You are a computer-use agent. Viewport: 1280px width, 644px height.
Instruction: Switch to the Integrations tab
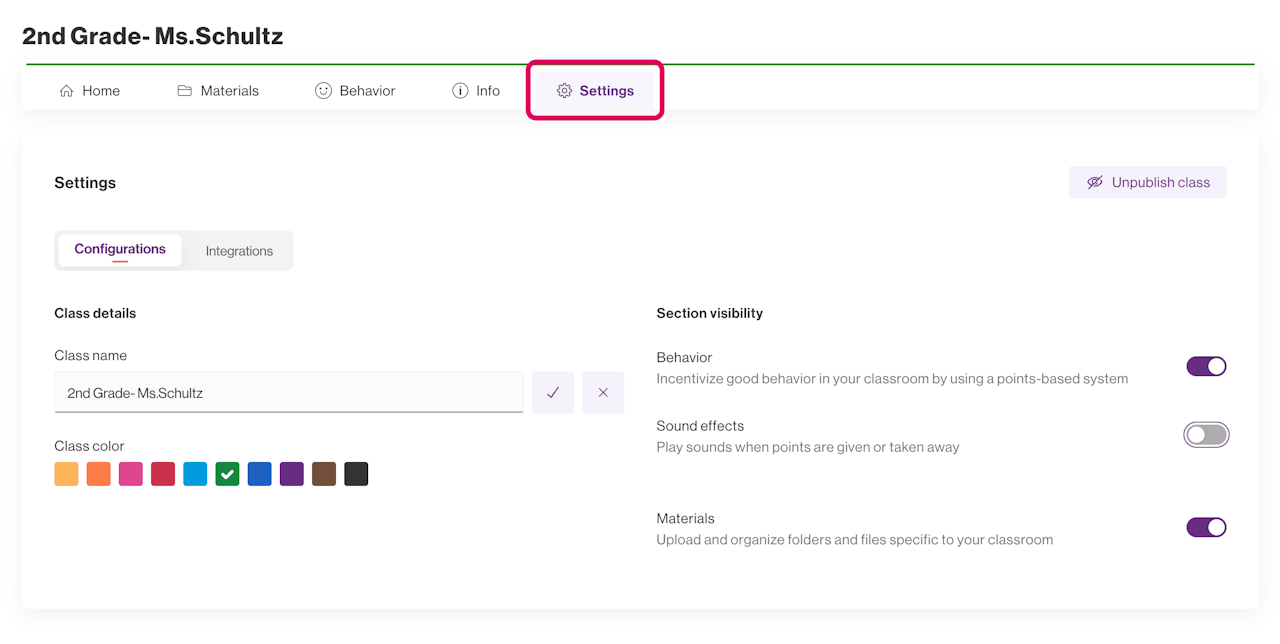point(239,251)
